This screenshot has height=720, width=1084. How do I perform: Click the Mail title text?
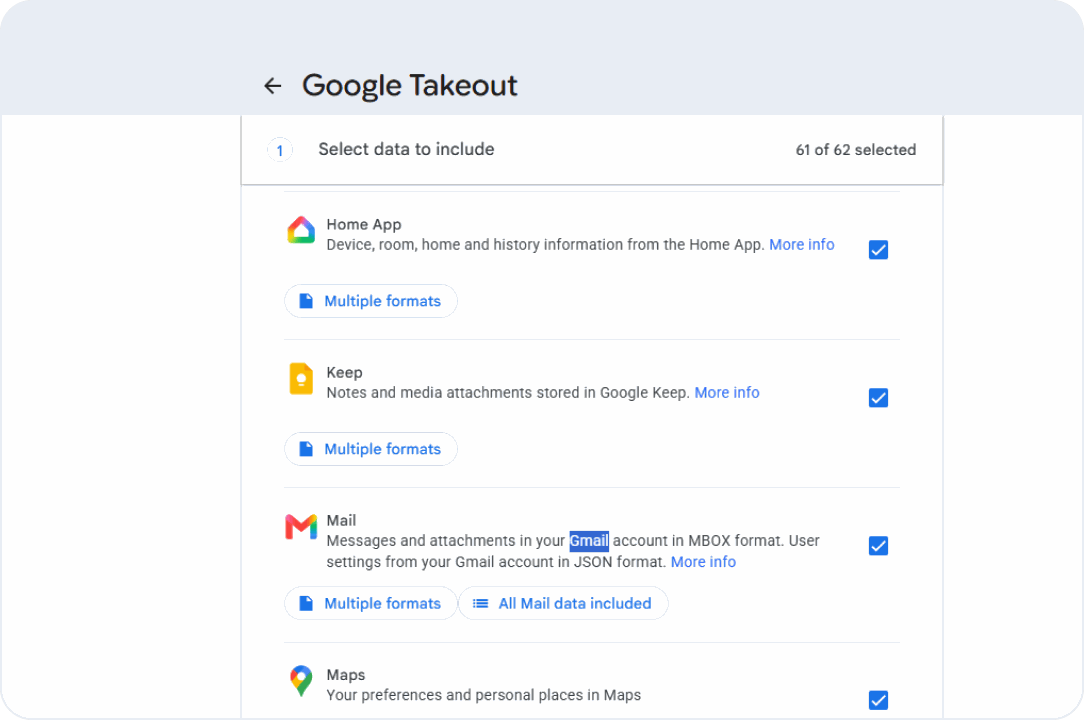point(342,520)
